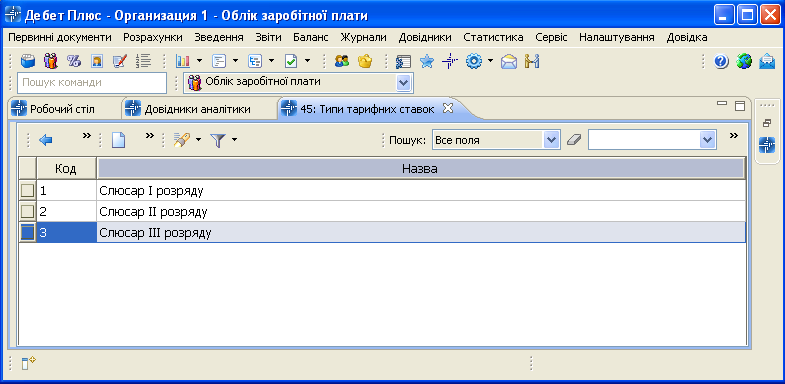Click the blue back arrow in list toolbar
Screen dimensions: 785x384
coord(46,141)
